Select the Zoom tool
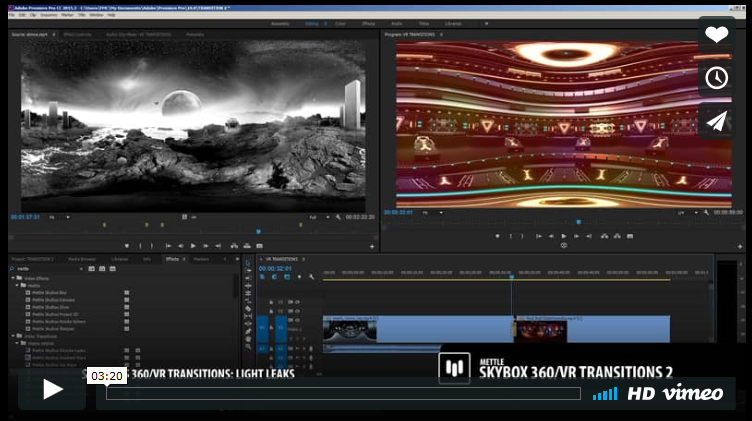The height and width of the screenshot is (421, 752). (x=248, y=347)
